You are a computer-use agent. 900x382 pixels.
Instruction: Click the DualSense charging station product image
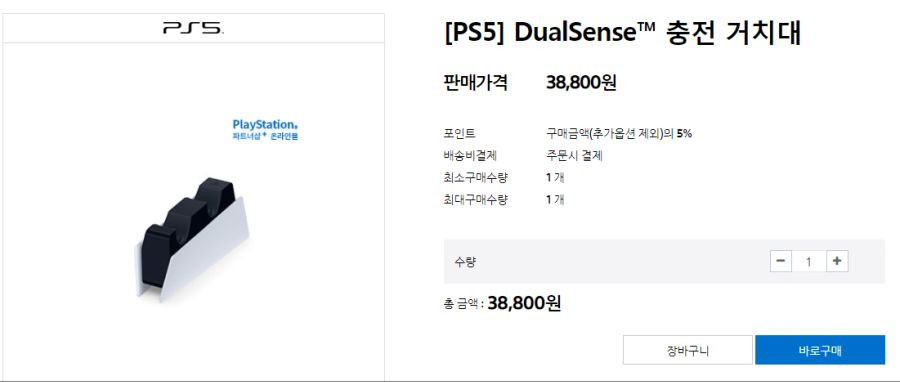(192, 239)
